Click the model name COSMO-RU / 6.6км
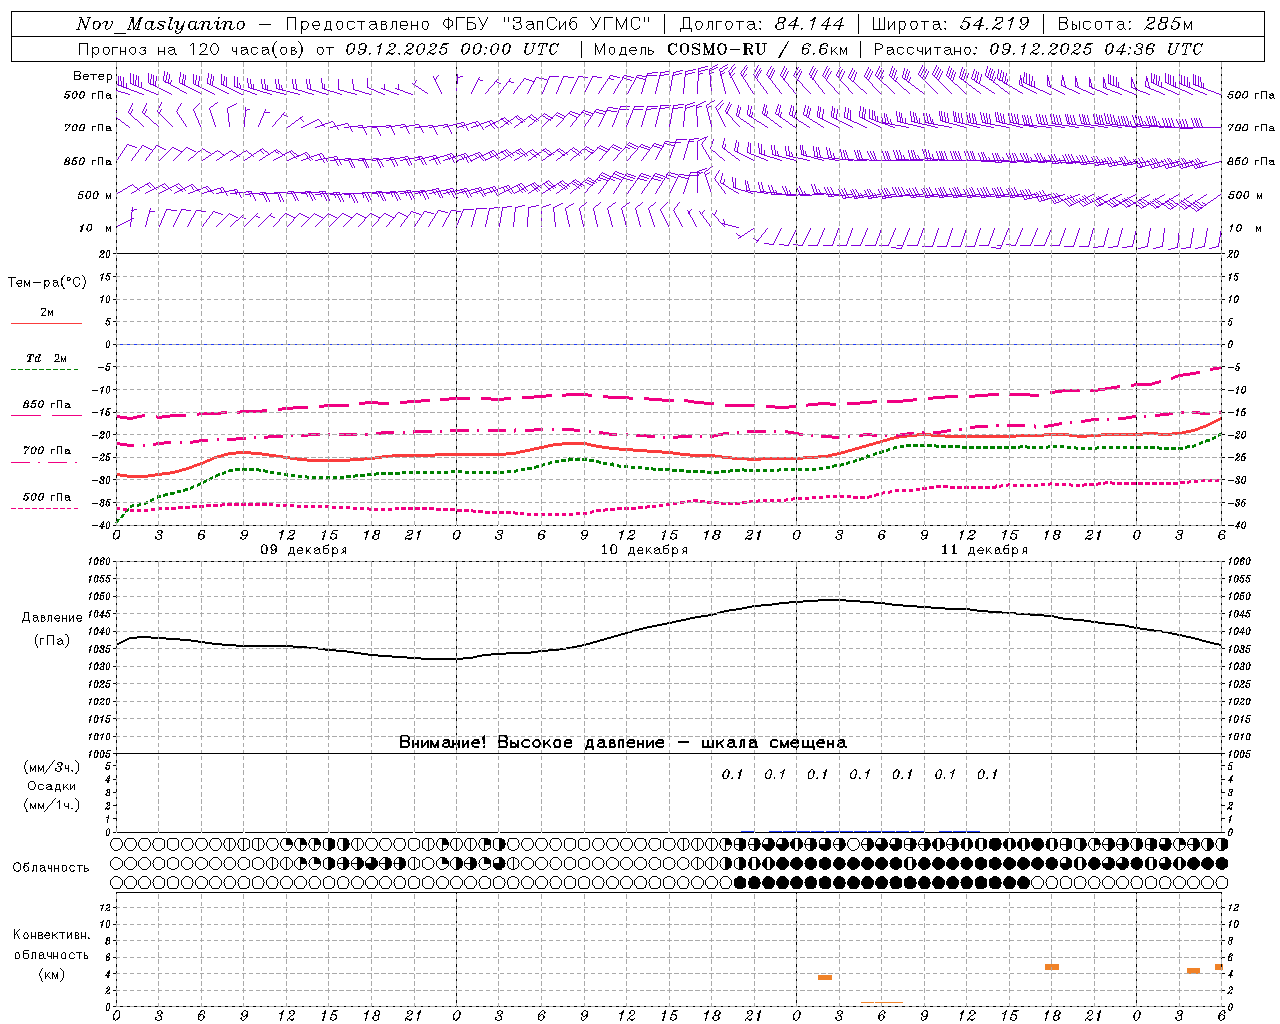The image size is (1280, 1024). (x=758, y=49)
